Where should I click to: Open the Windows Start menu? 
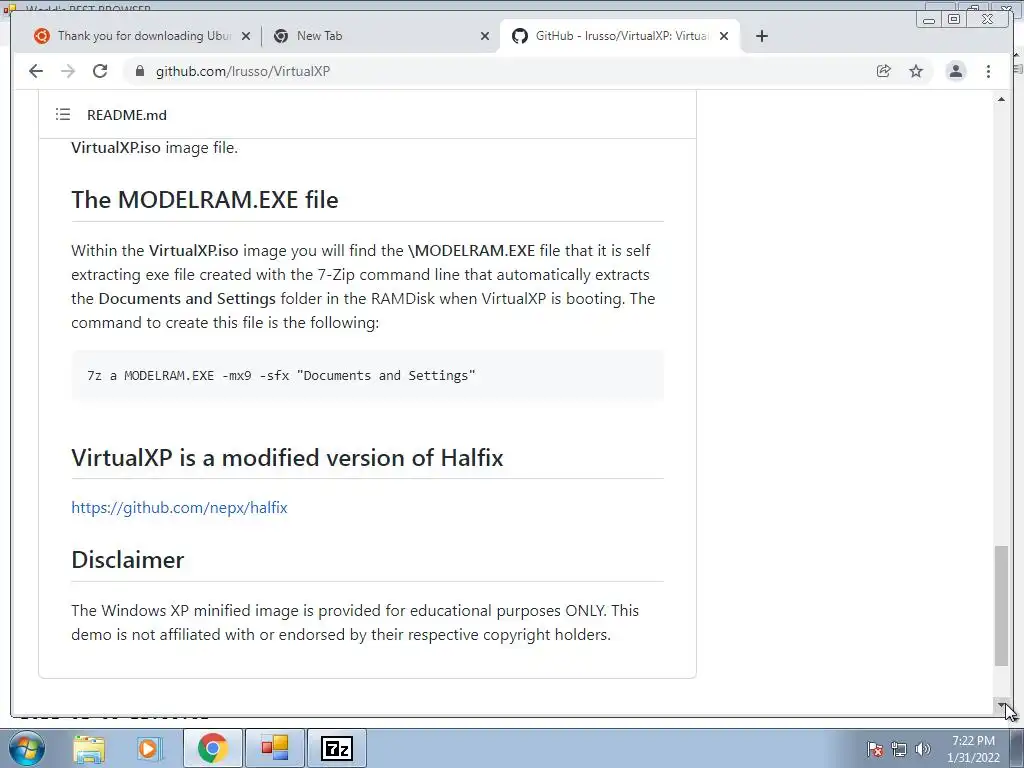click(x=27, y=748)
